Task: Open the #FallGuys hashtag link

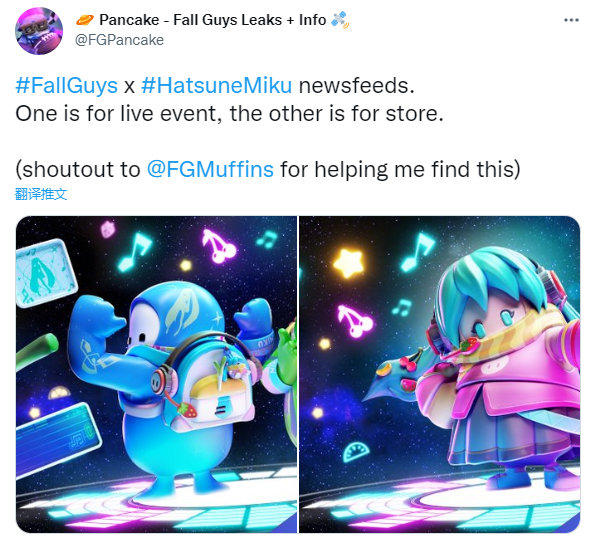Action: click(67, 85)
